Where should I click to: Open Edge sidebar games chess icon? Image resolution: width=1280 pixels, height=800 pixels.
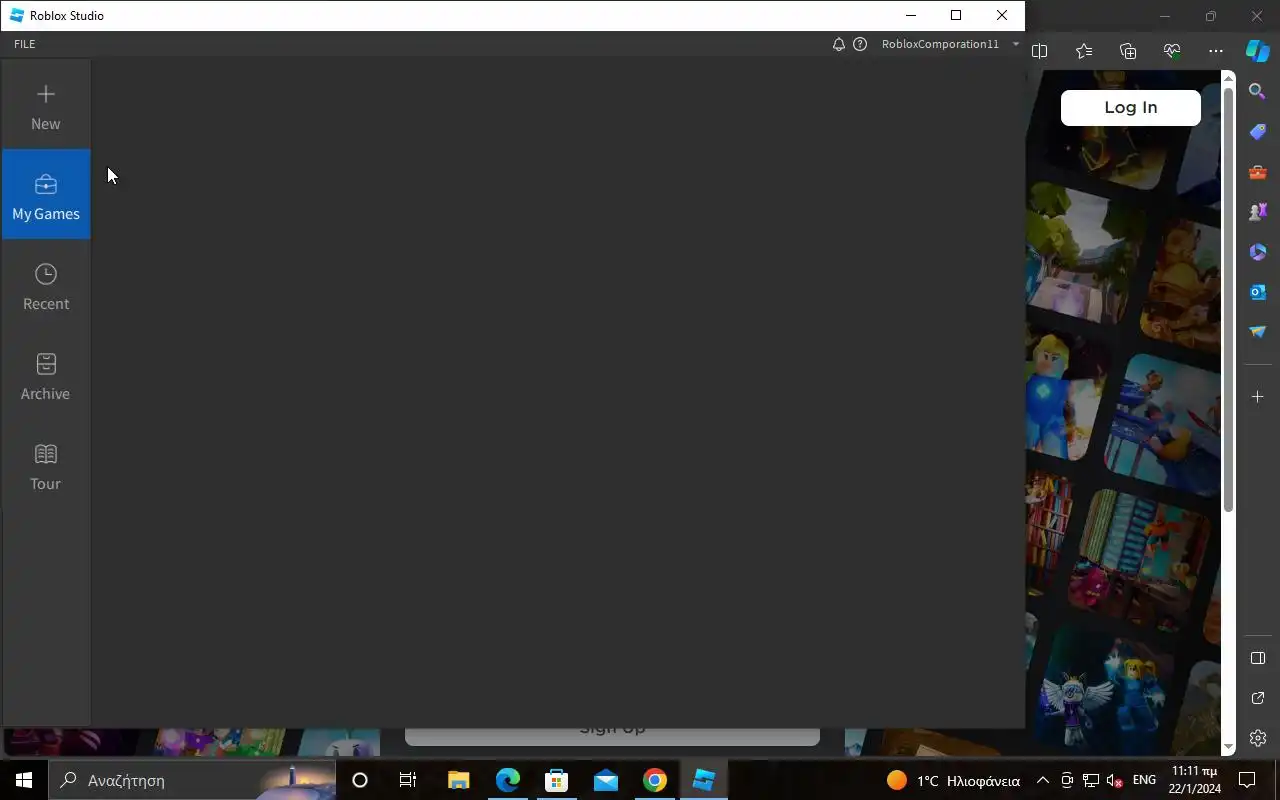point(1258,212)
